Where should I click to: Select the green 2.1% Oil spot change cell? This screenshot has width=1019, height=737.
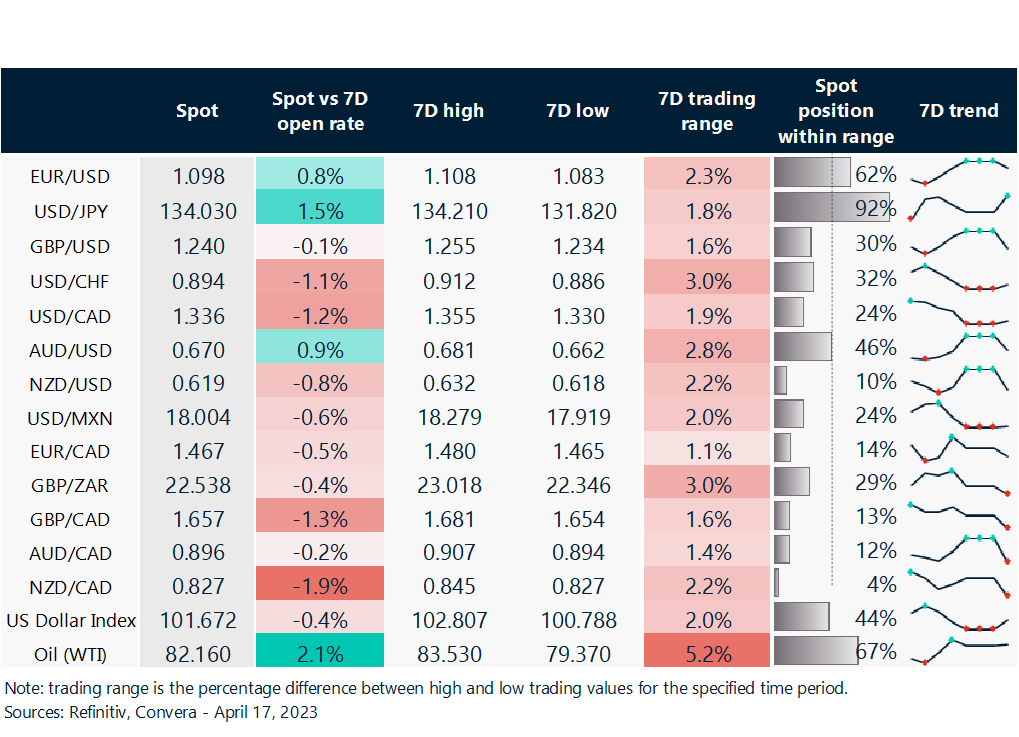(320, 654)
